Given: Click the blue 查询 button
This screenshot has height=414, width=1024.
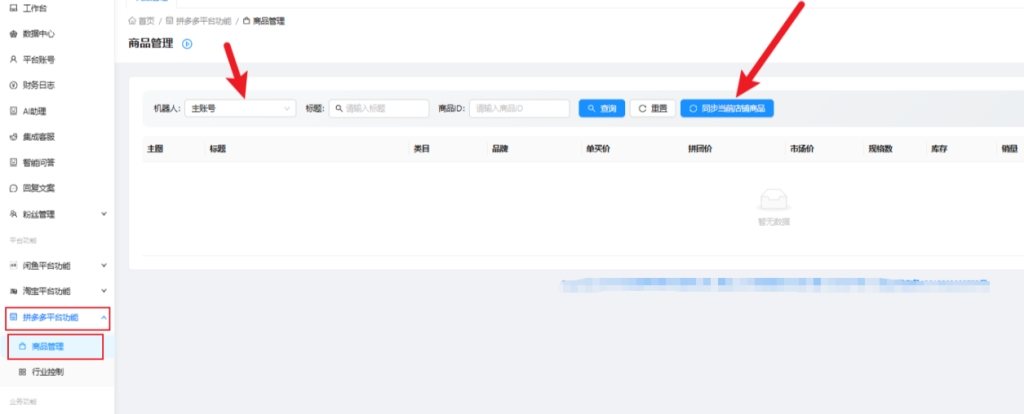Looking at the screenshot, I should (602, 108).
